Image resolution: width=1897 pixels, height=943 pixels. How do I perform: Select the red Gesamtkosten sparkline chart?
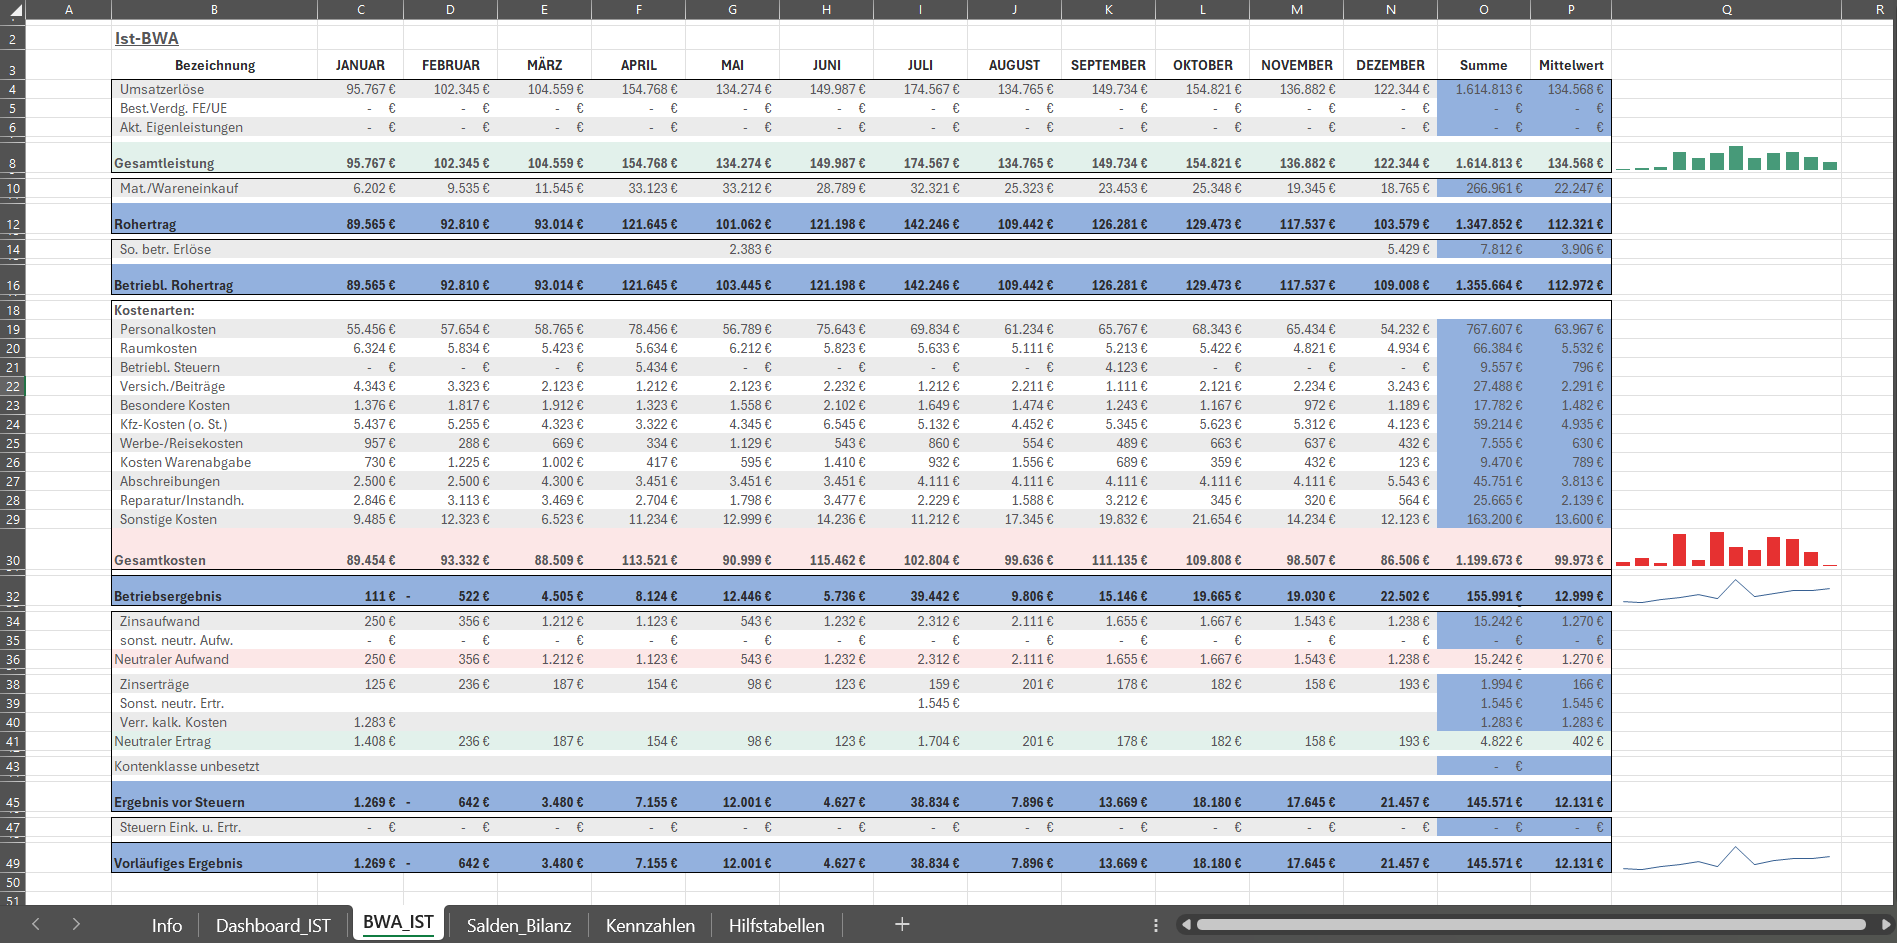point(1726,550)
